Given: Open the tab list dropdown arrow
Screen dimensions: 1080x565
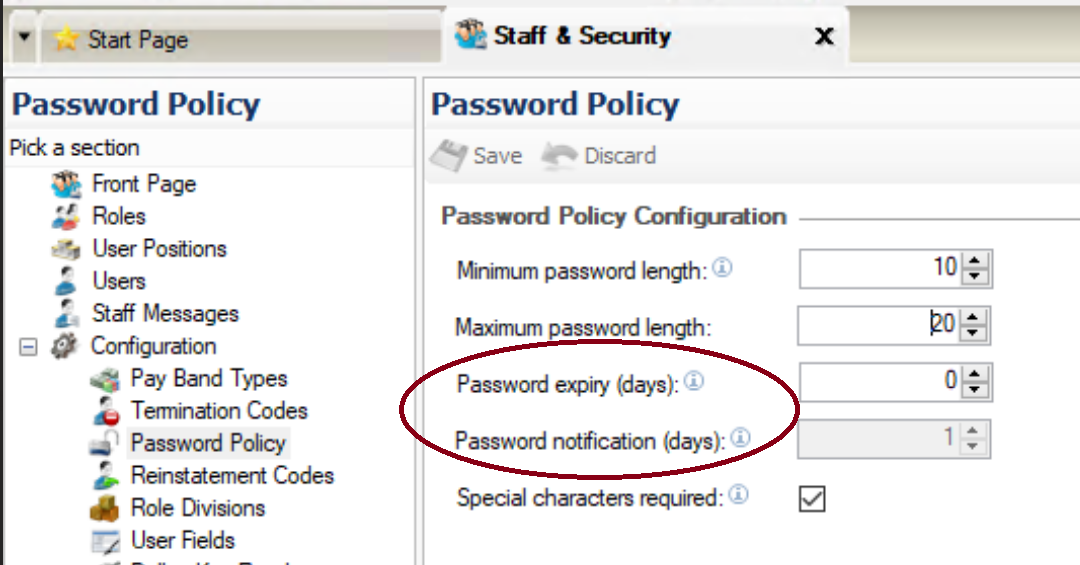Looking at the screenshot, I should (24, 37).
